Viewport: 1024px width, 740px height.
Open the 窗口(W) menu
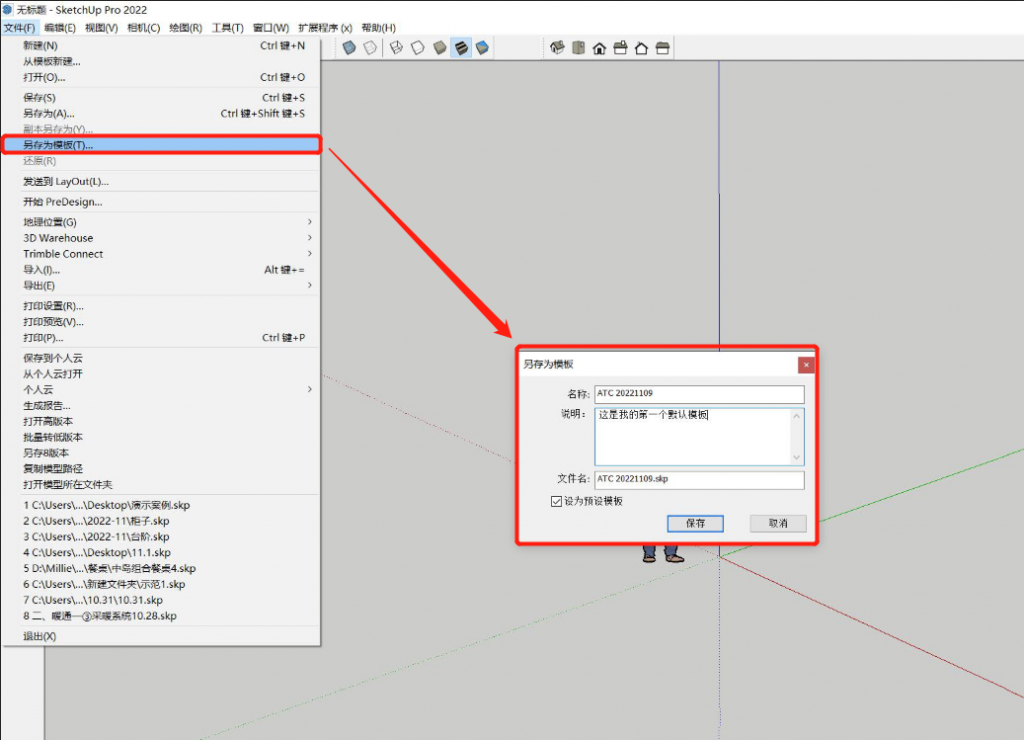(271, 27)
